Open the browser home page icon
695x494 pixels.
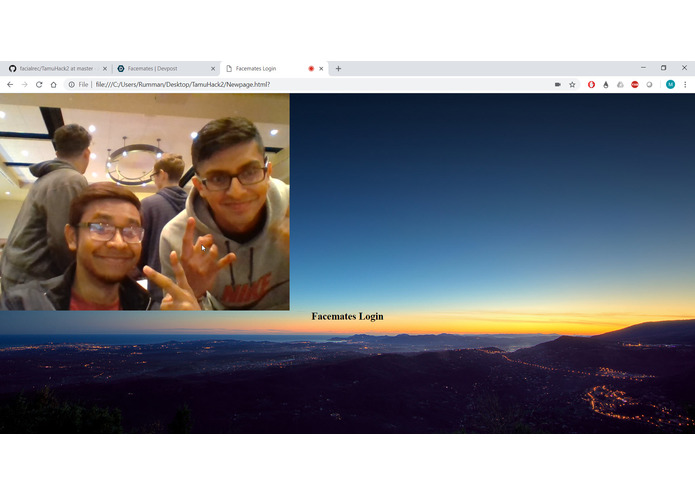pyautogui.click(x=54, y=85)
